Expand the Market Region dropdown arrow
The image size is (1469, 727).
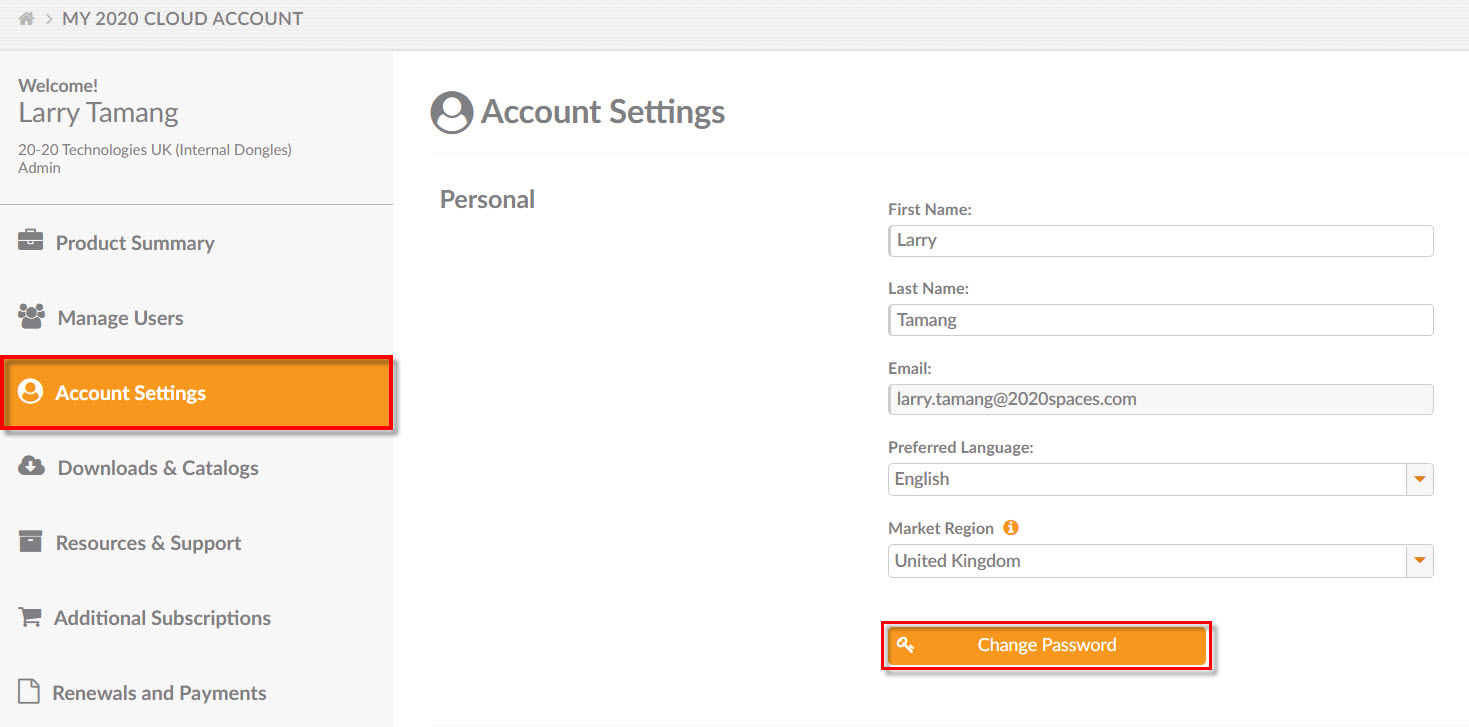pyautogui.click(x=1419, y=561)
